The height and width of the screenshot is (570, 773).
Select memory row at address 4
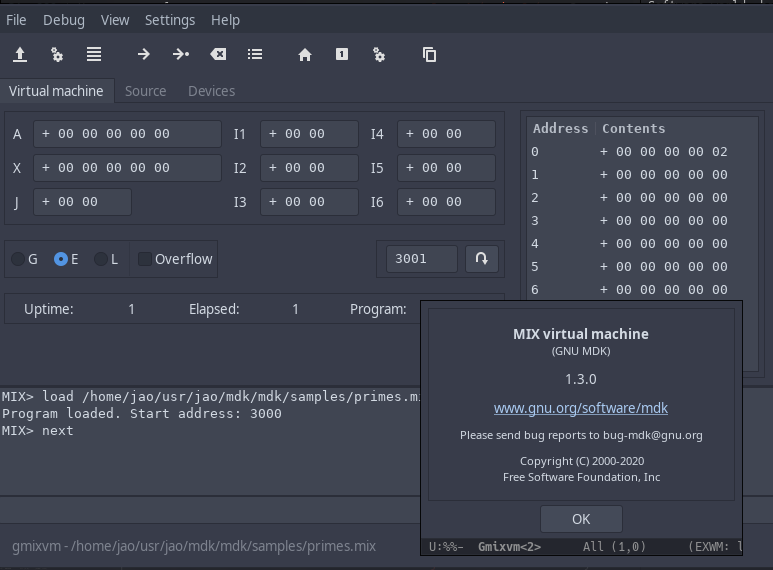pyautogui.click(x=642, y=244)
